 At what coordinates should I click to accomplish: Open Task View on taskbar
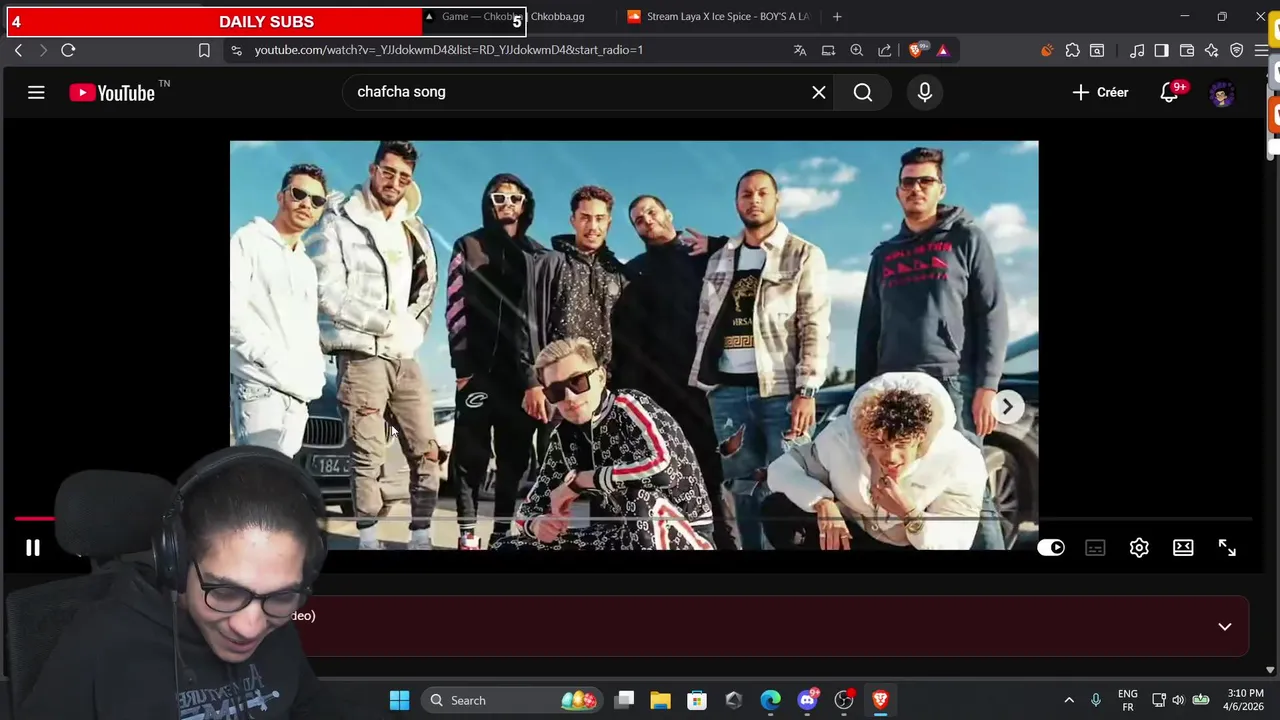tap(624, 700)
